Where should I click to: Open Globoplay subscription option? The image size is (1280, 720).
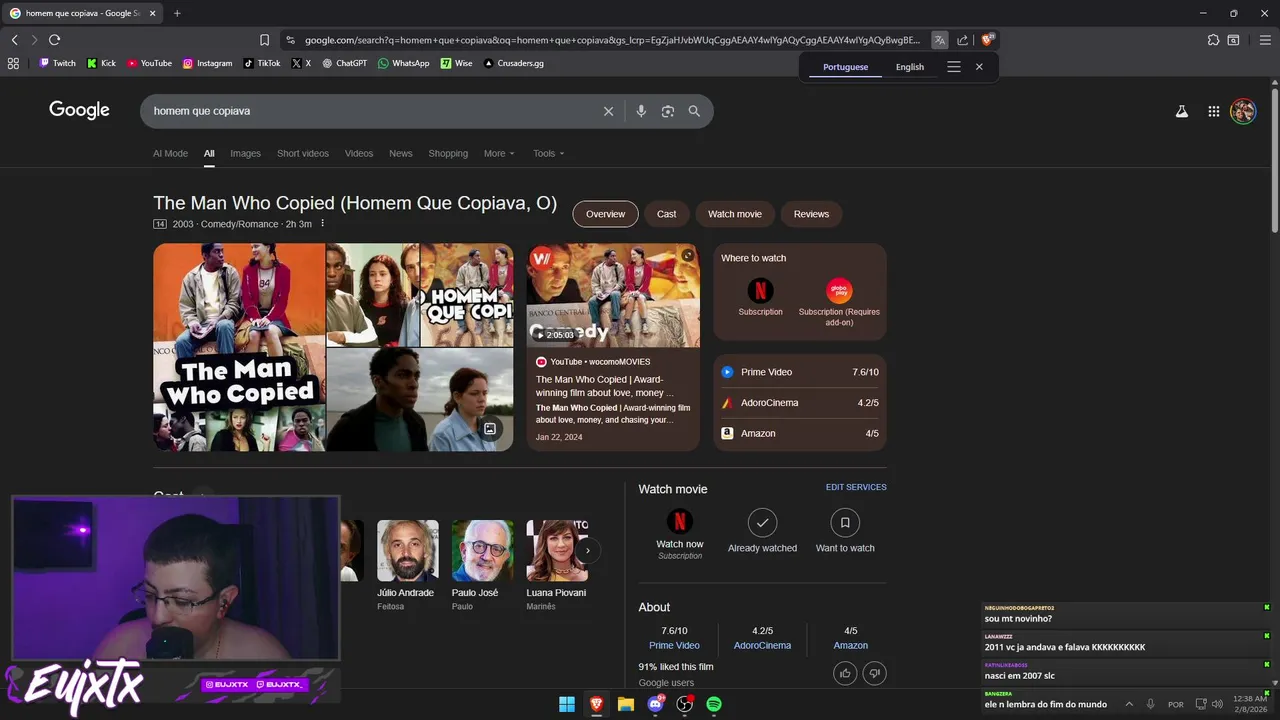tap(839, 302)
